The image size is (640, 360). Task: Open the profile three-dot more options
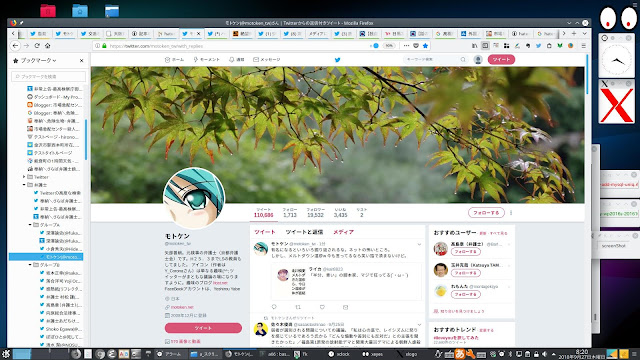coord(511,213)
